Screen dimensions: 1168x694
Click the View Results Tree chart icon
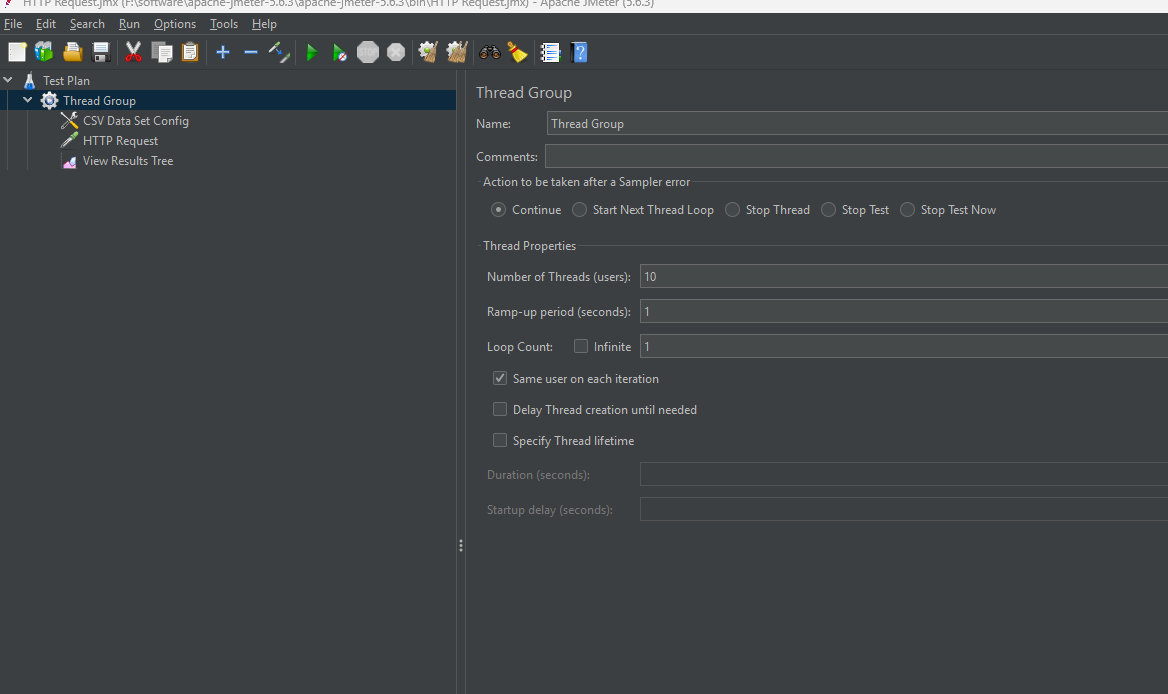(69, 161)
